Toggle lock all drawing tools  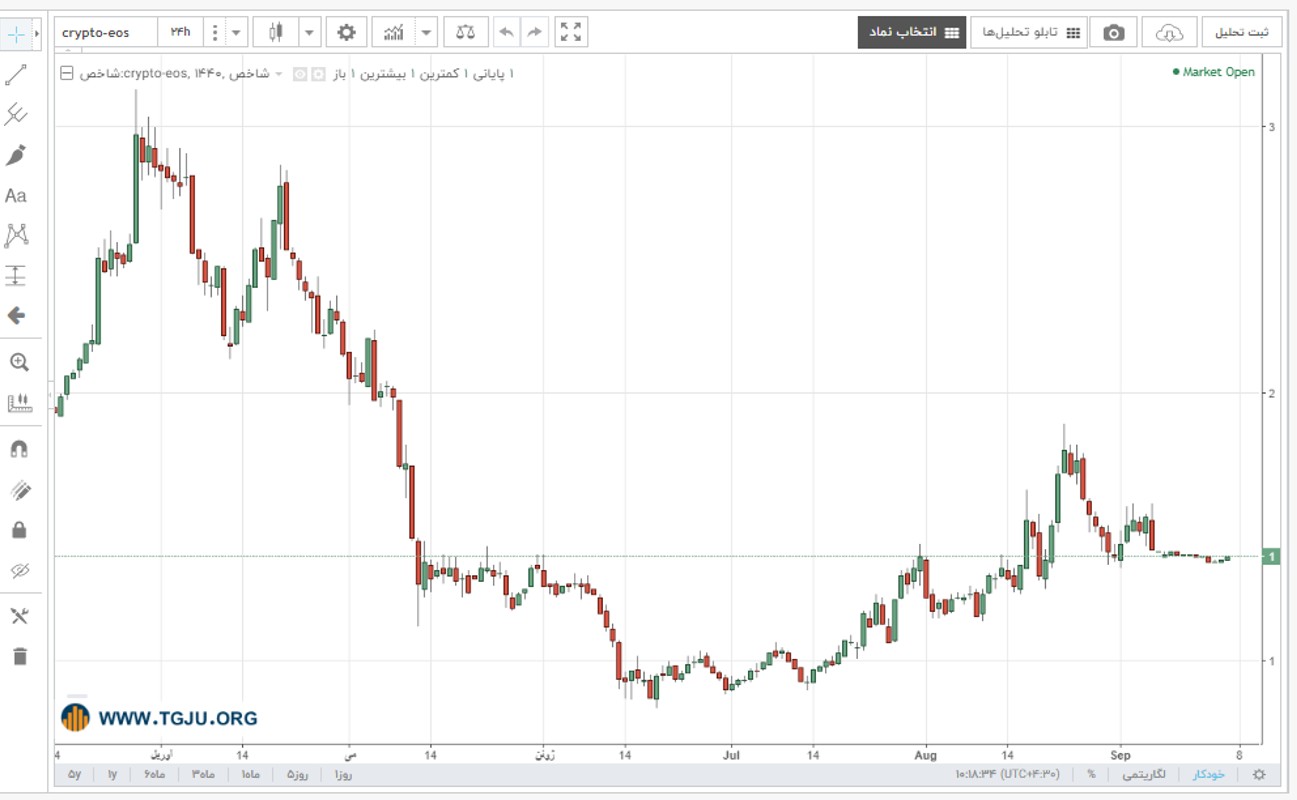tap(18, 530)
